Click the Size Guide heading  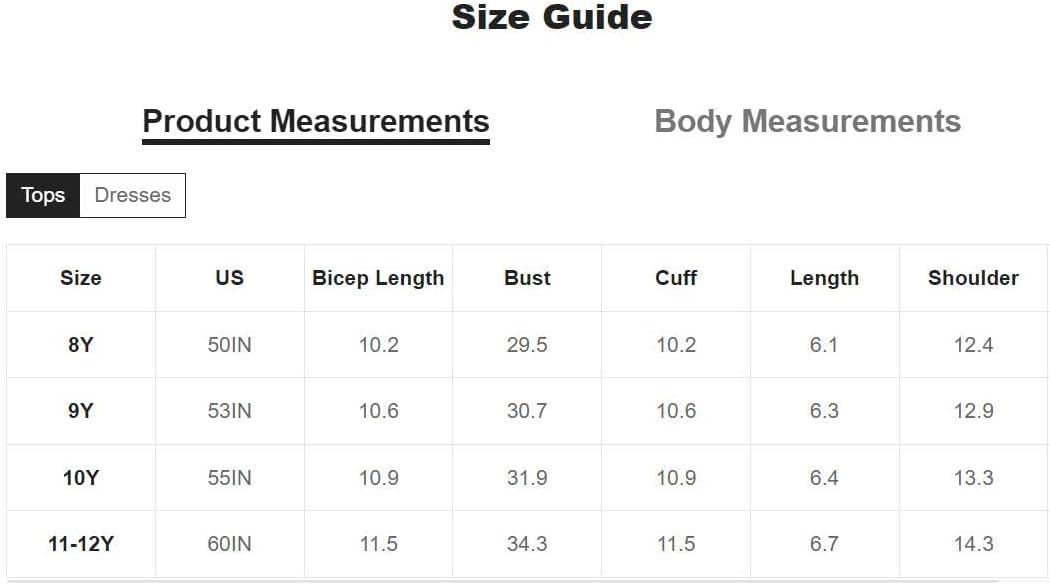point(552,17)
